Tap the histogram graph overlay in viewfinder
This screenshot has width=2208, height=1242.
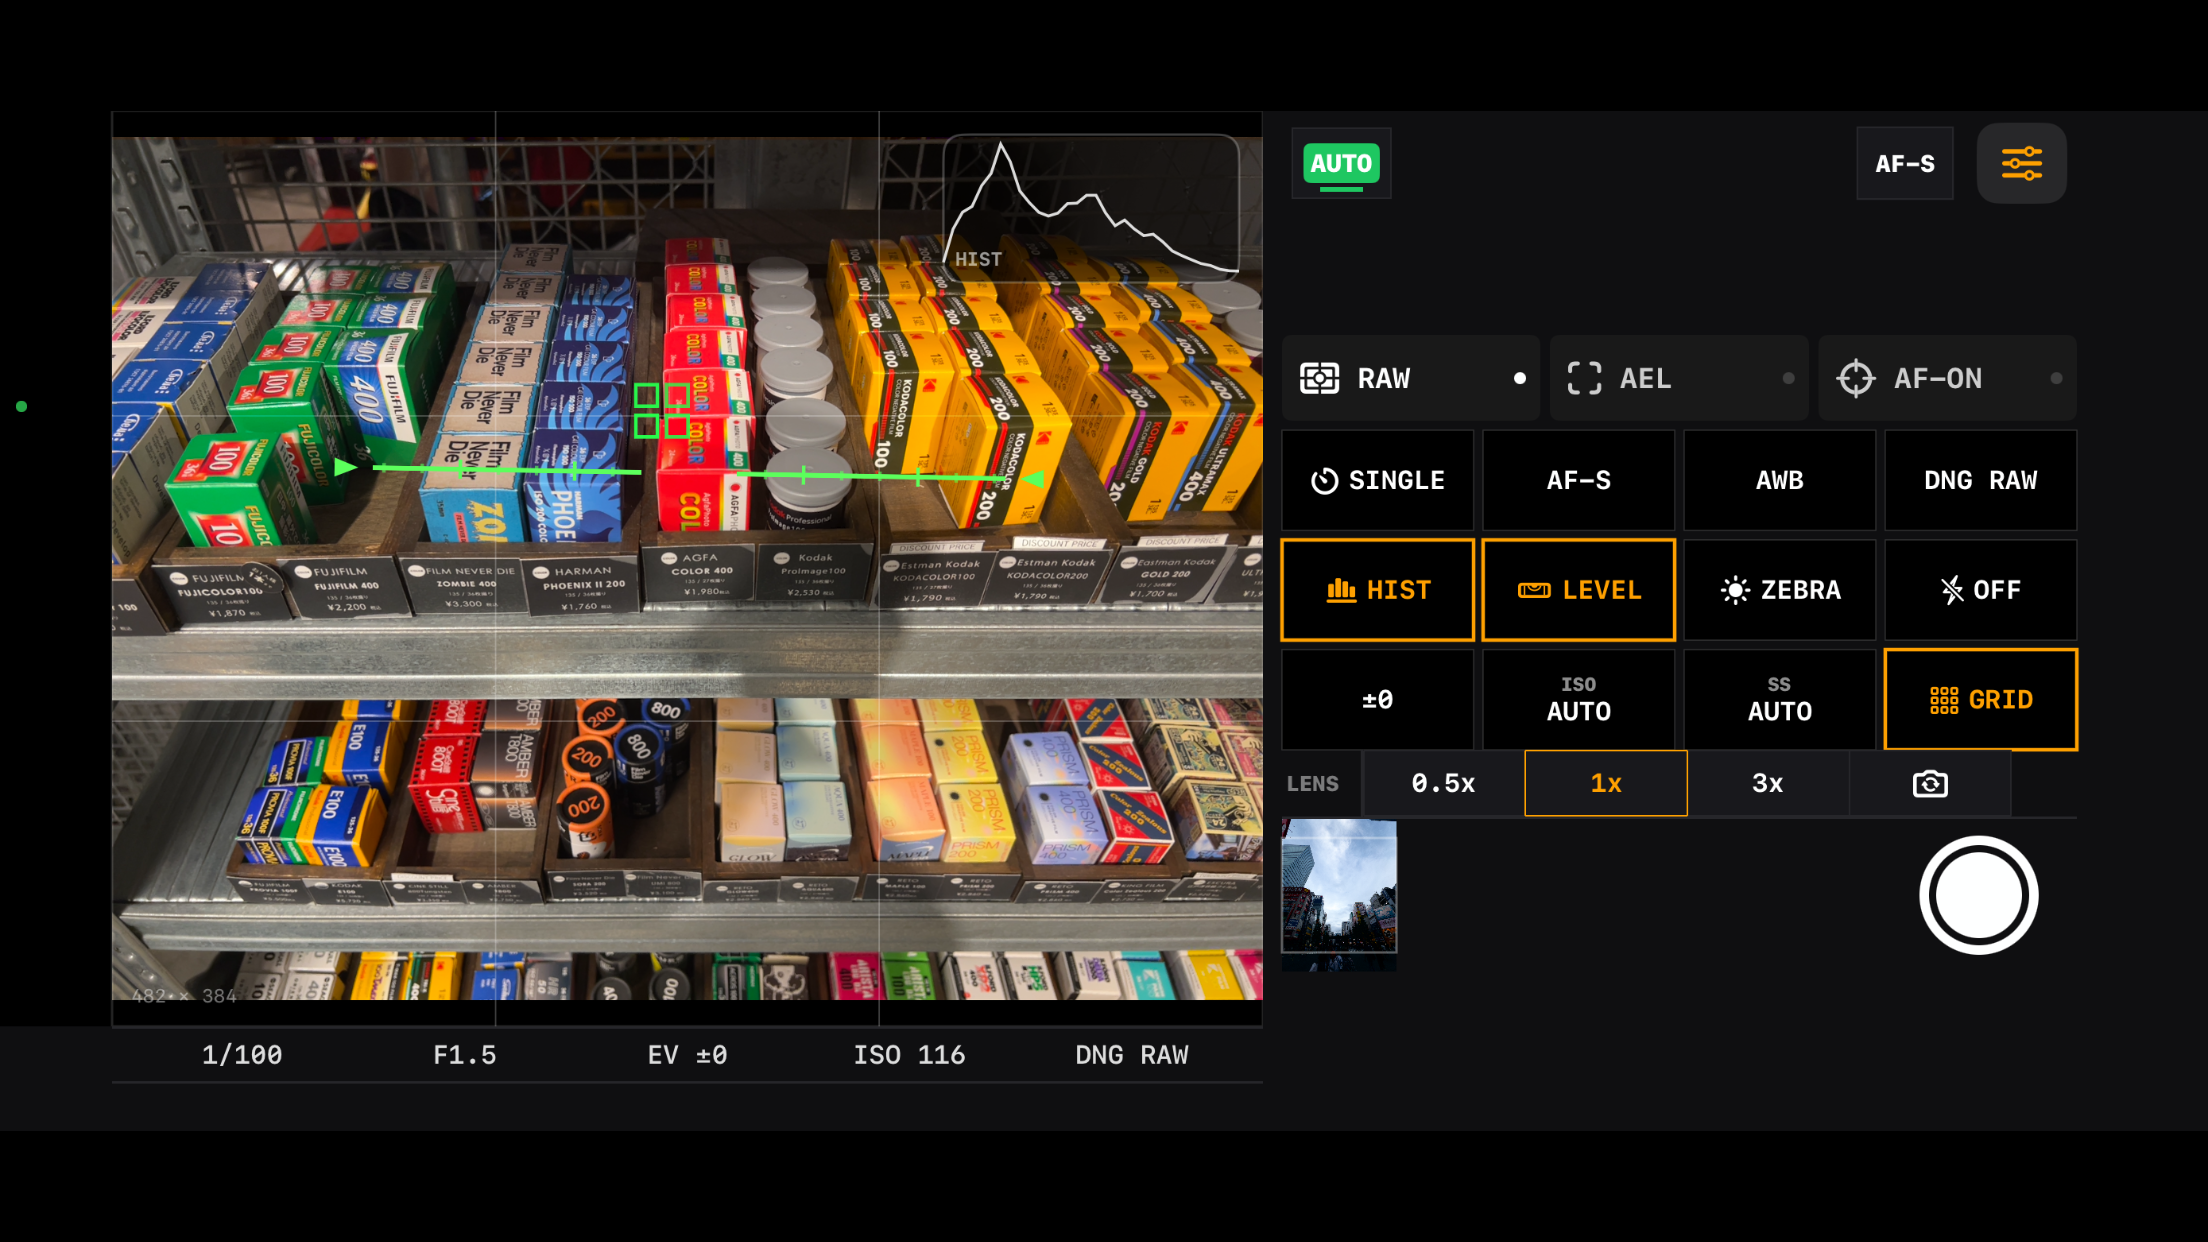pos(1091,207)
